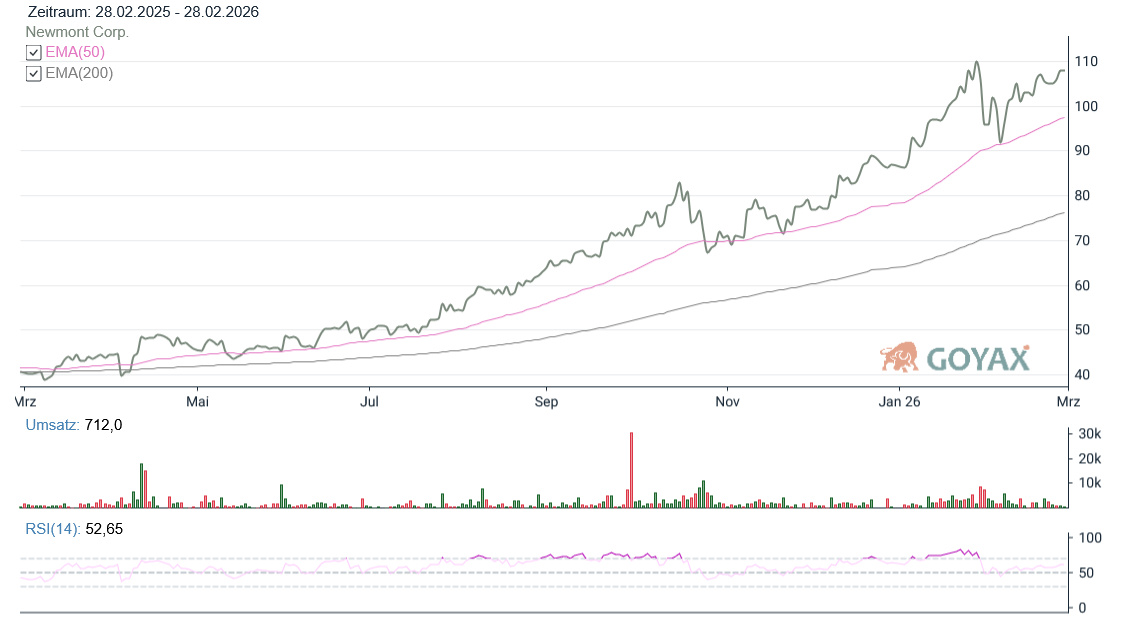The height and width of the screenshot is (617, 1140).
Task: Click the 110 price axis label
Action: pyautogui.click(x=1086, y=62)
